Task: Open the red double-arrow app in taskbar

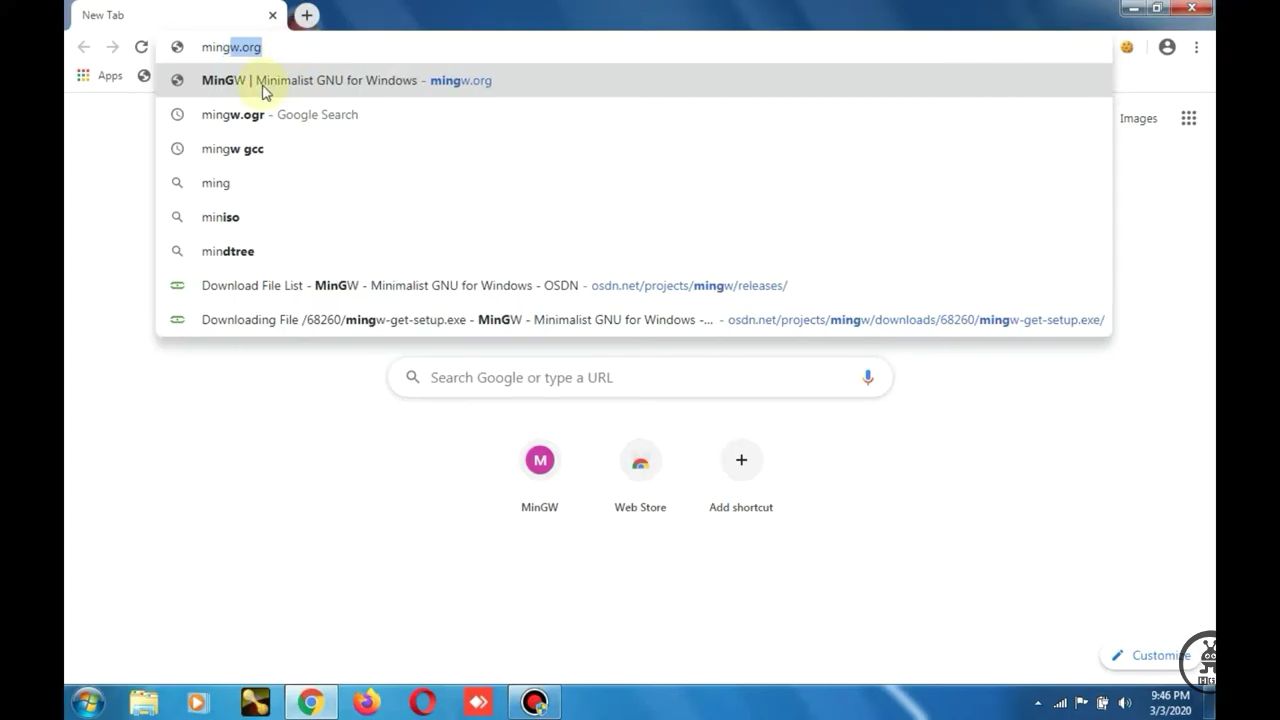Action: point(478,702)
